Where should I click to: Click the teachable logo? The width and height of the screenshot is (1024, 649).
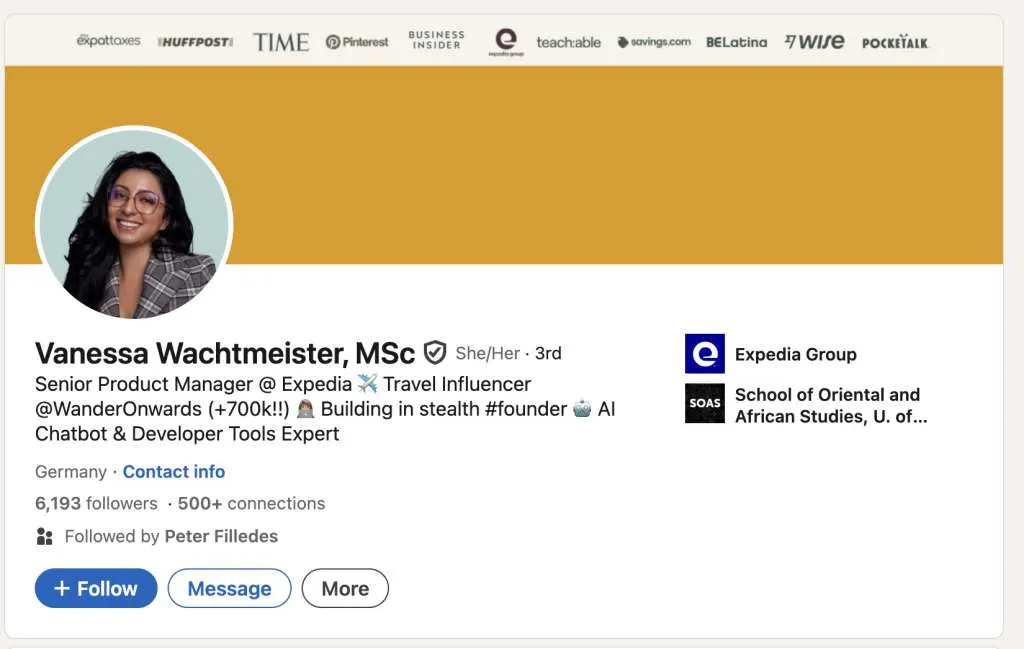click(569, 42)
